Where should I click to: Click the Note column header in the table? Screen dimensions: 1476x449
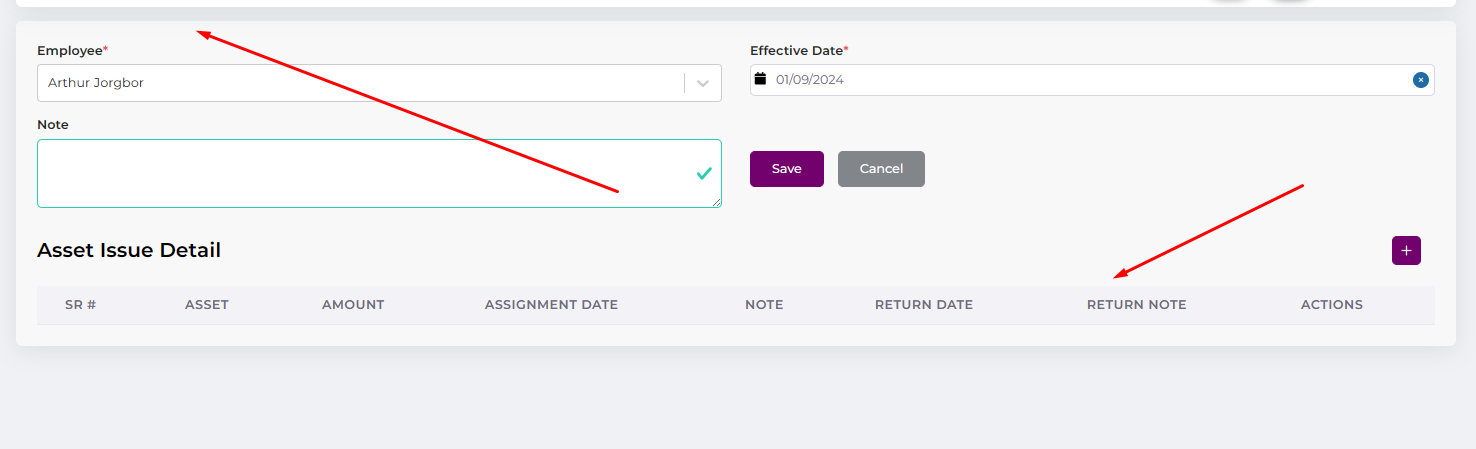click(764, 305)
